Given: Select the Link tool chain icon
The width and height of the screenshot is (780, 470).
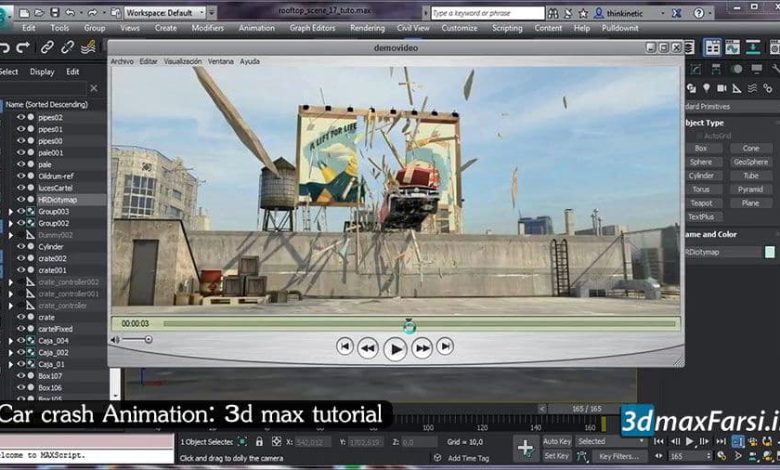Looking at the screenshot, I should pos(47,47).
